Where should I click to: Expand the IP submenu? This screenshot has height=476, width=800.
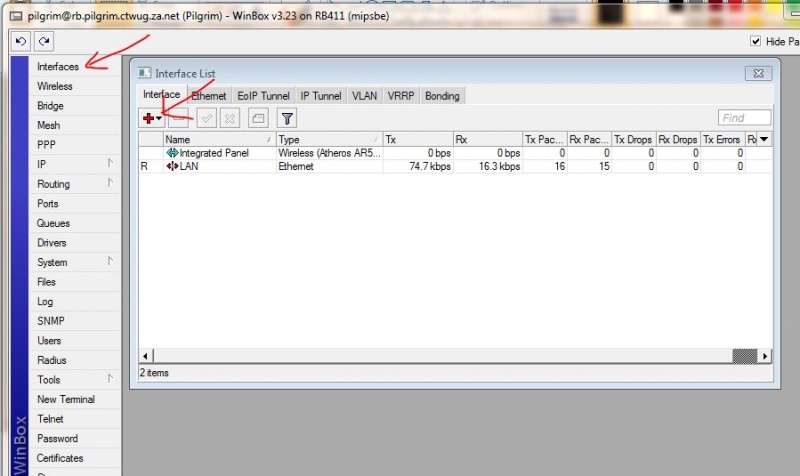(x=110, y=163)
